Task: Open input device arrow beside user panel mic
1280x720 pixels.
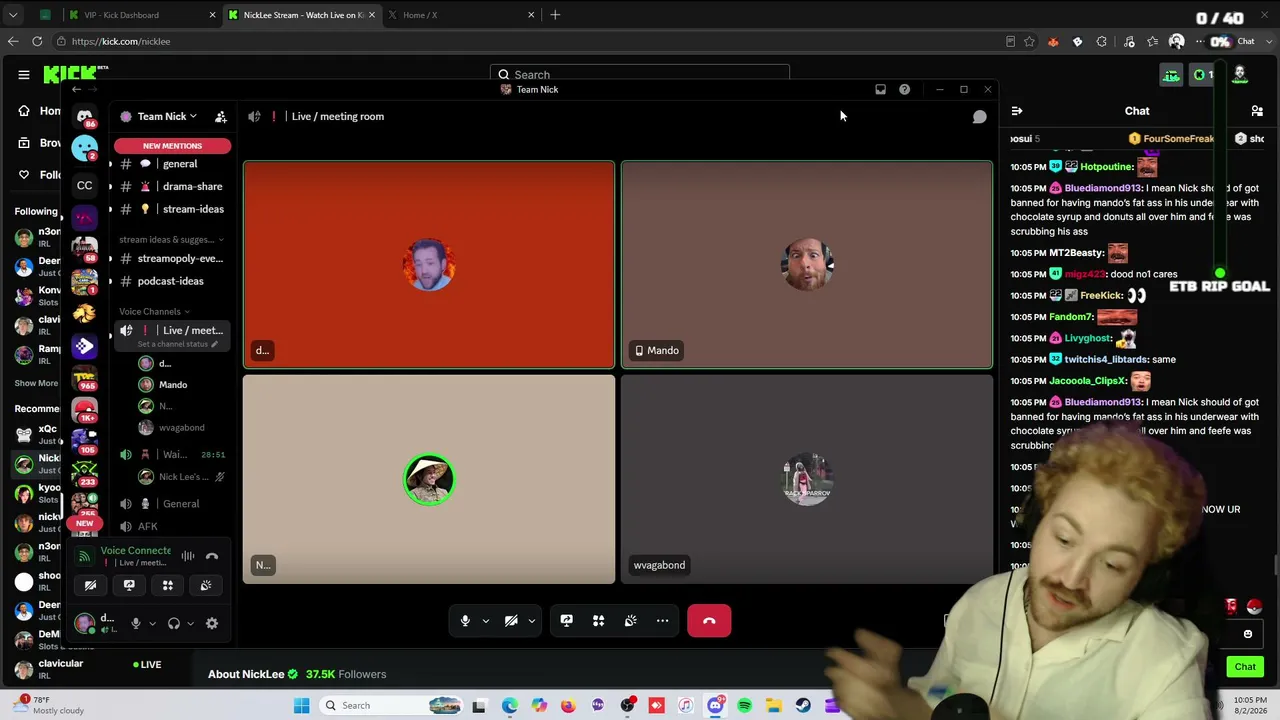Action: click(x=152, y=624)
